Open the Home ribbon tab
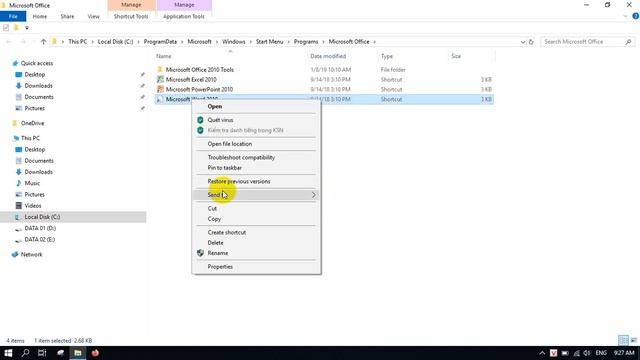This screenshot has width=640, height=360. click(x=40, y=16)
